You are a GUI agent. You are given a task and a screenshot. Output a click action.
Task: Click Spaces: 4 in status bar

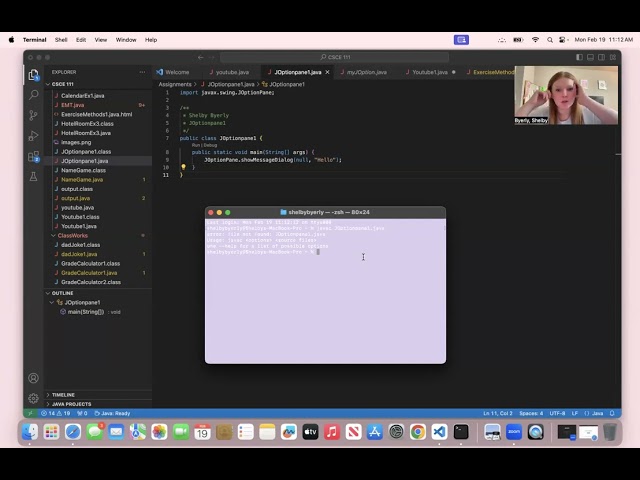pos(531,413)
